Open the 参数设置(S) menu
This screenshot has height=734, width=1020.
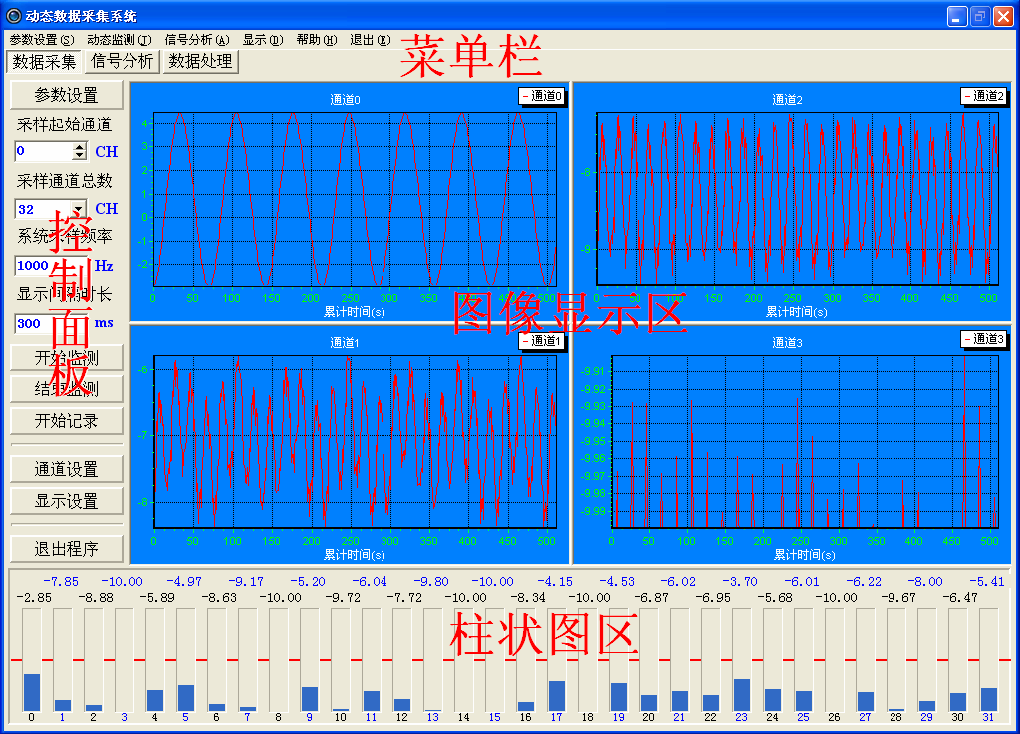click(41, 40)
